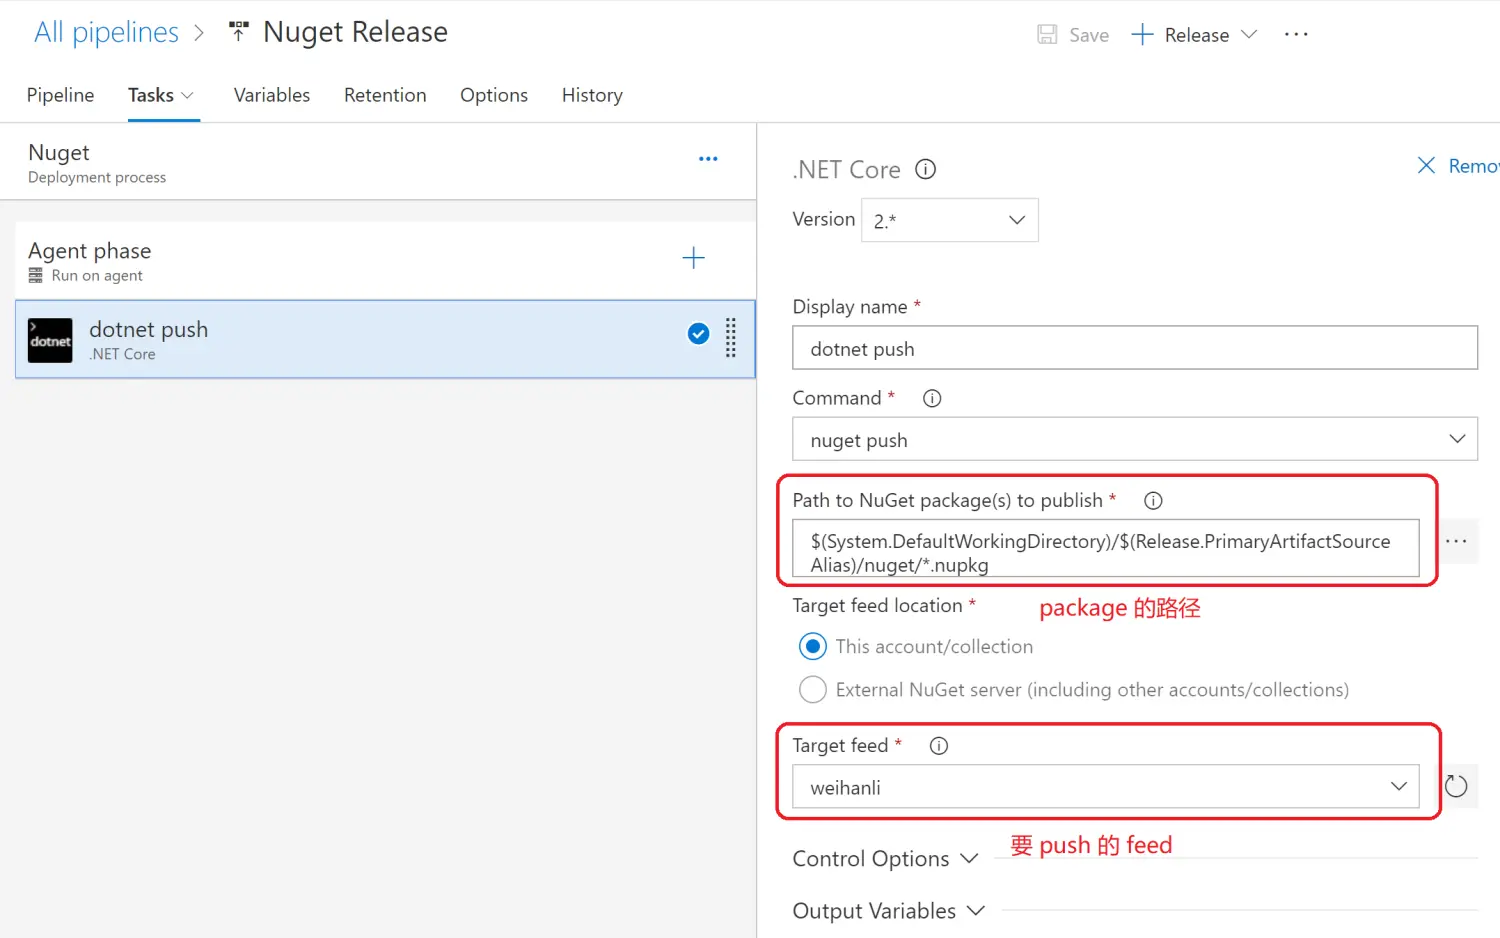
Task: Open the Command nuget push dropdown
Action: 1135,439
